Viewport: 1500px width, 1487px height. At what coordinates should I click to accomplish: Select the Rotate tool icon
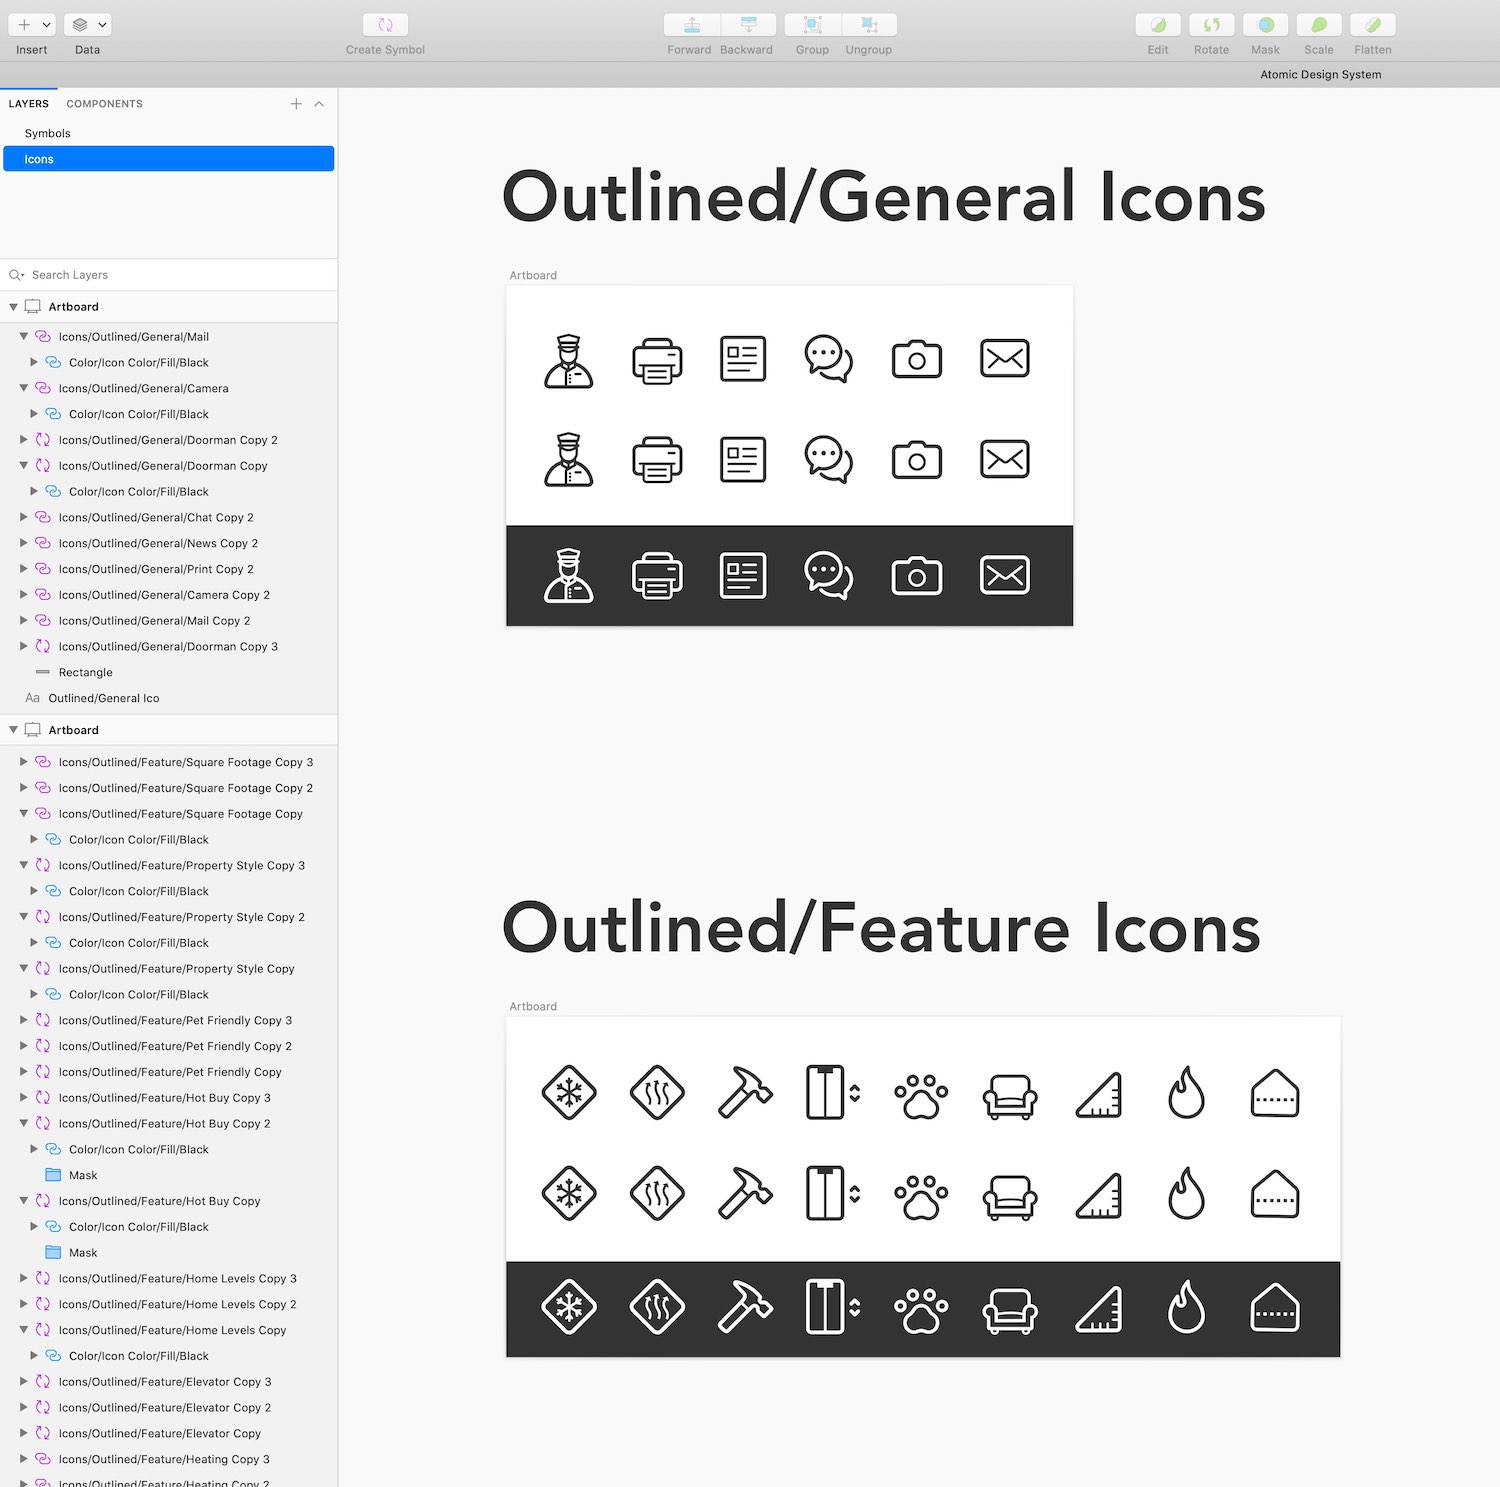(1211, 25)
